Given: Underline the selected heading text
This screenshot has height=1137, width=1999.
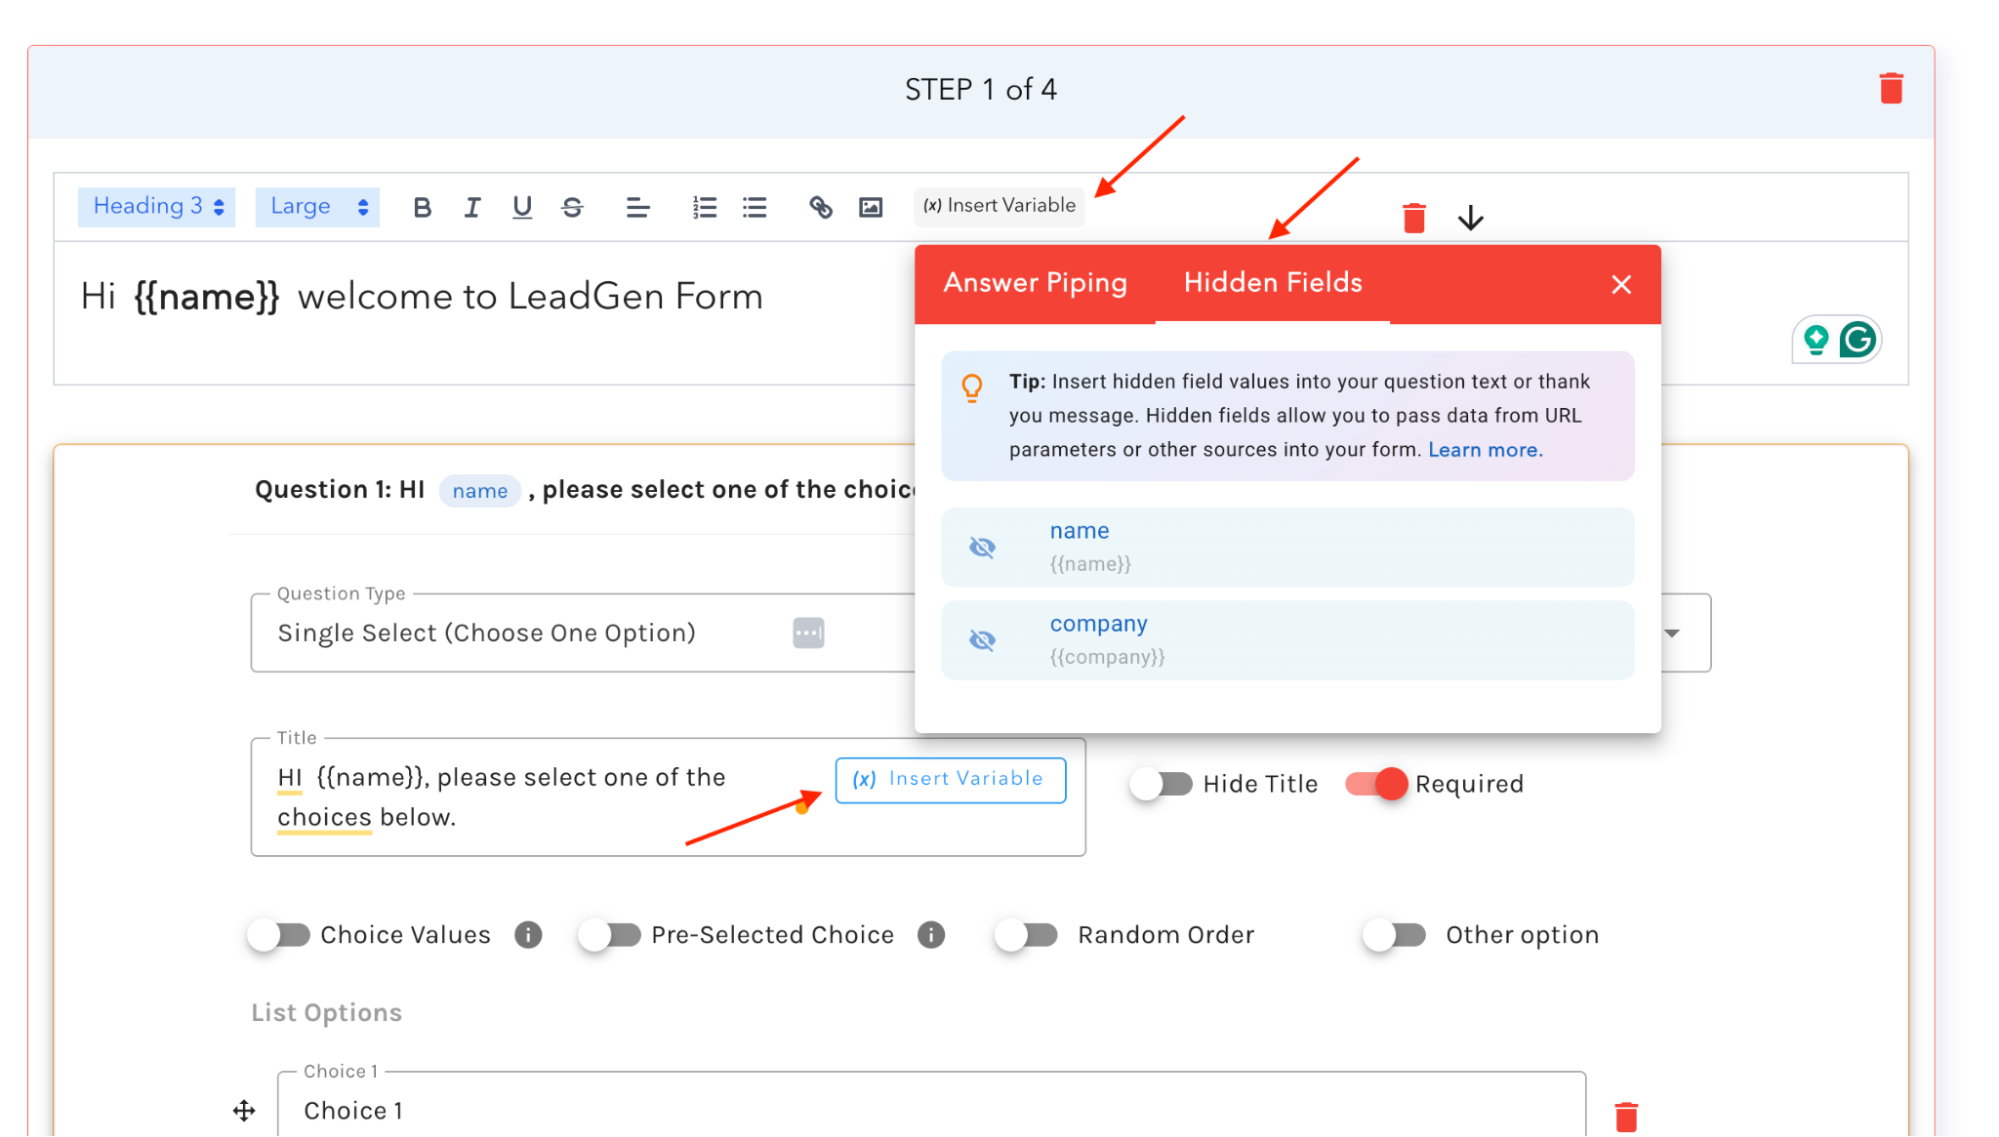Looking at the screenshot, I should (521, 206).
